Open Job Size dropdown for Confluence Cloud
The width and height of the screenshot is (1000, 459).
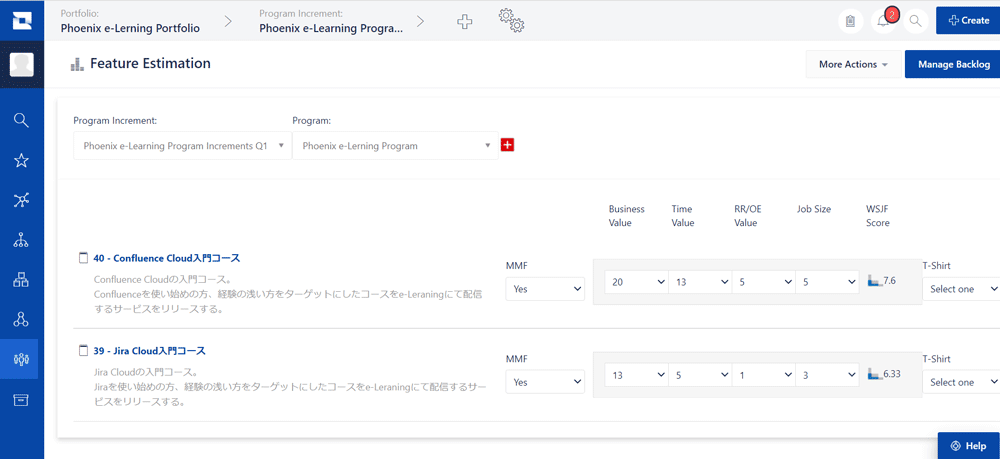click(x=827, y=282)
